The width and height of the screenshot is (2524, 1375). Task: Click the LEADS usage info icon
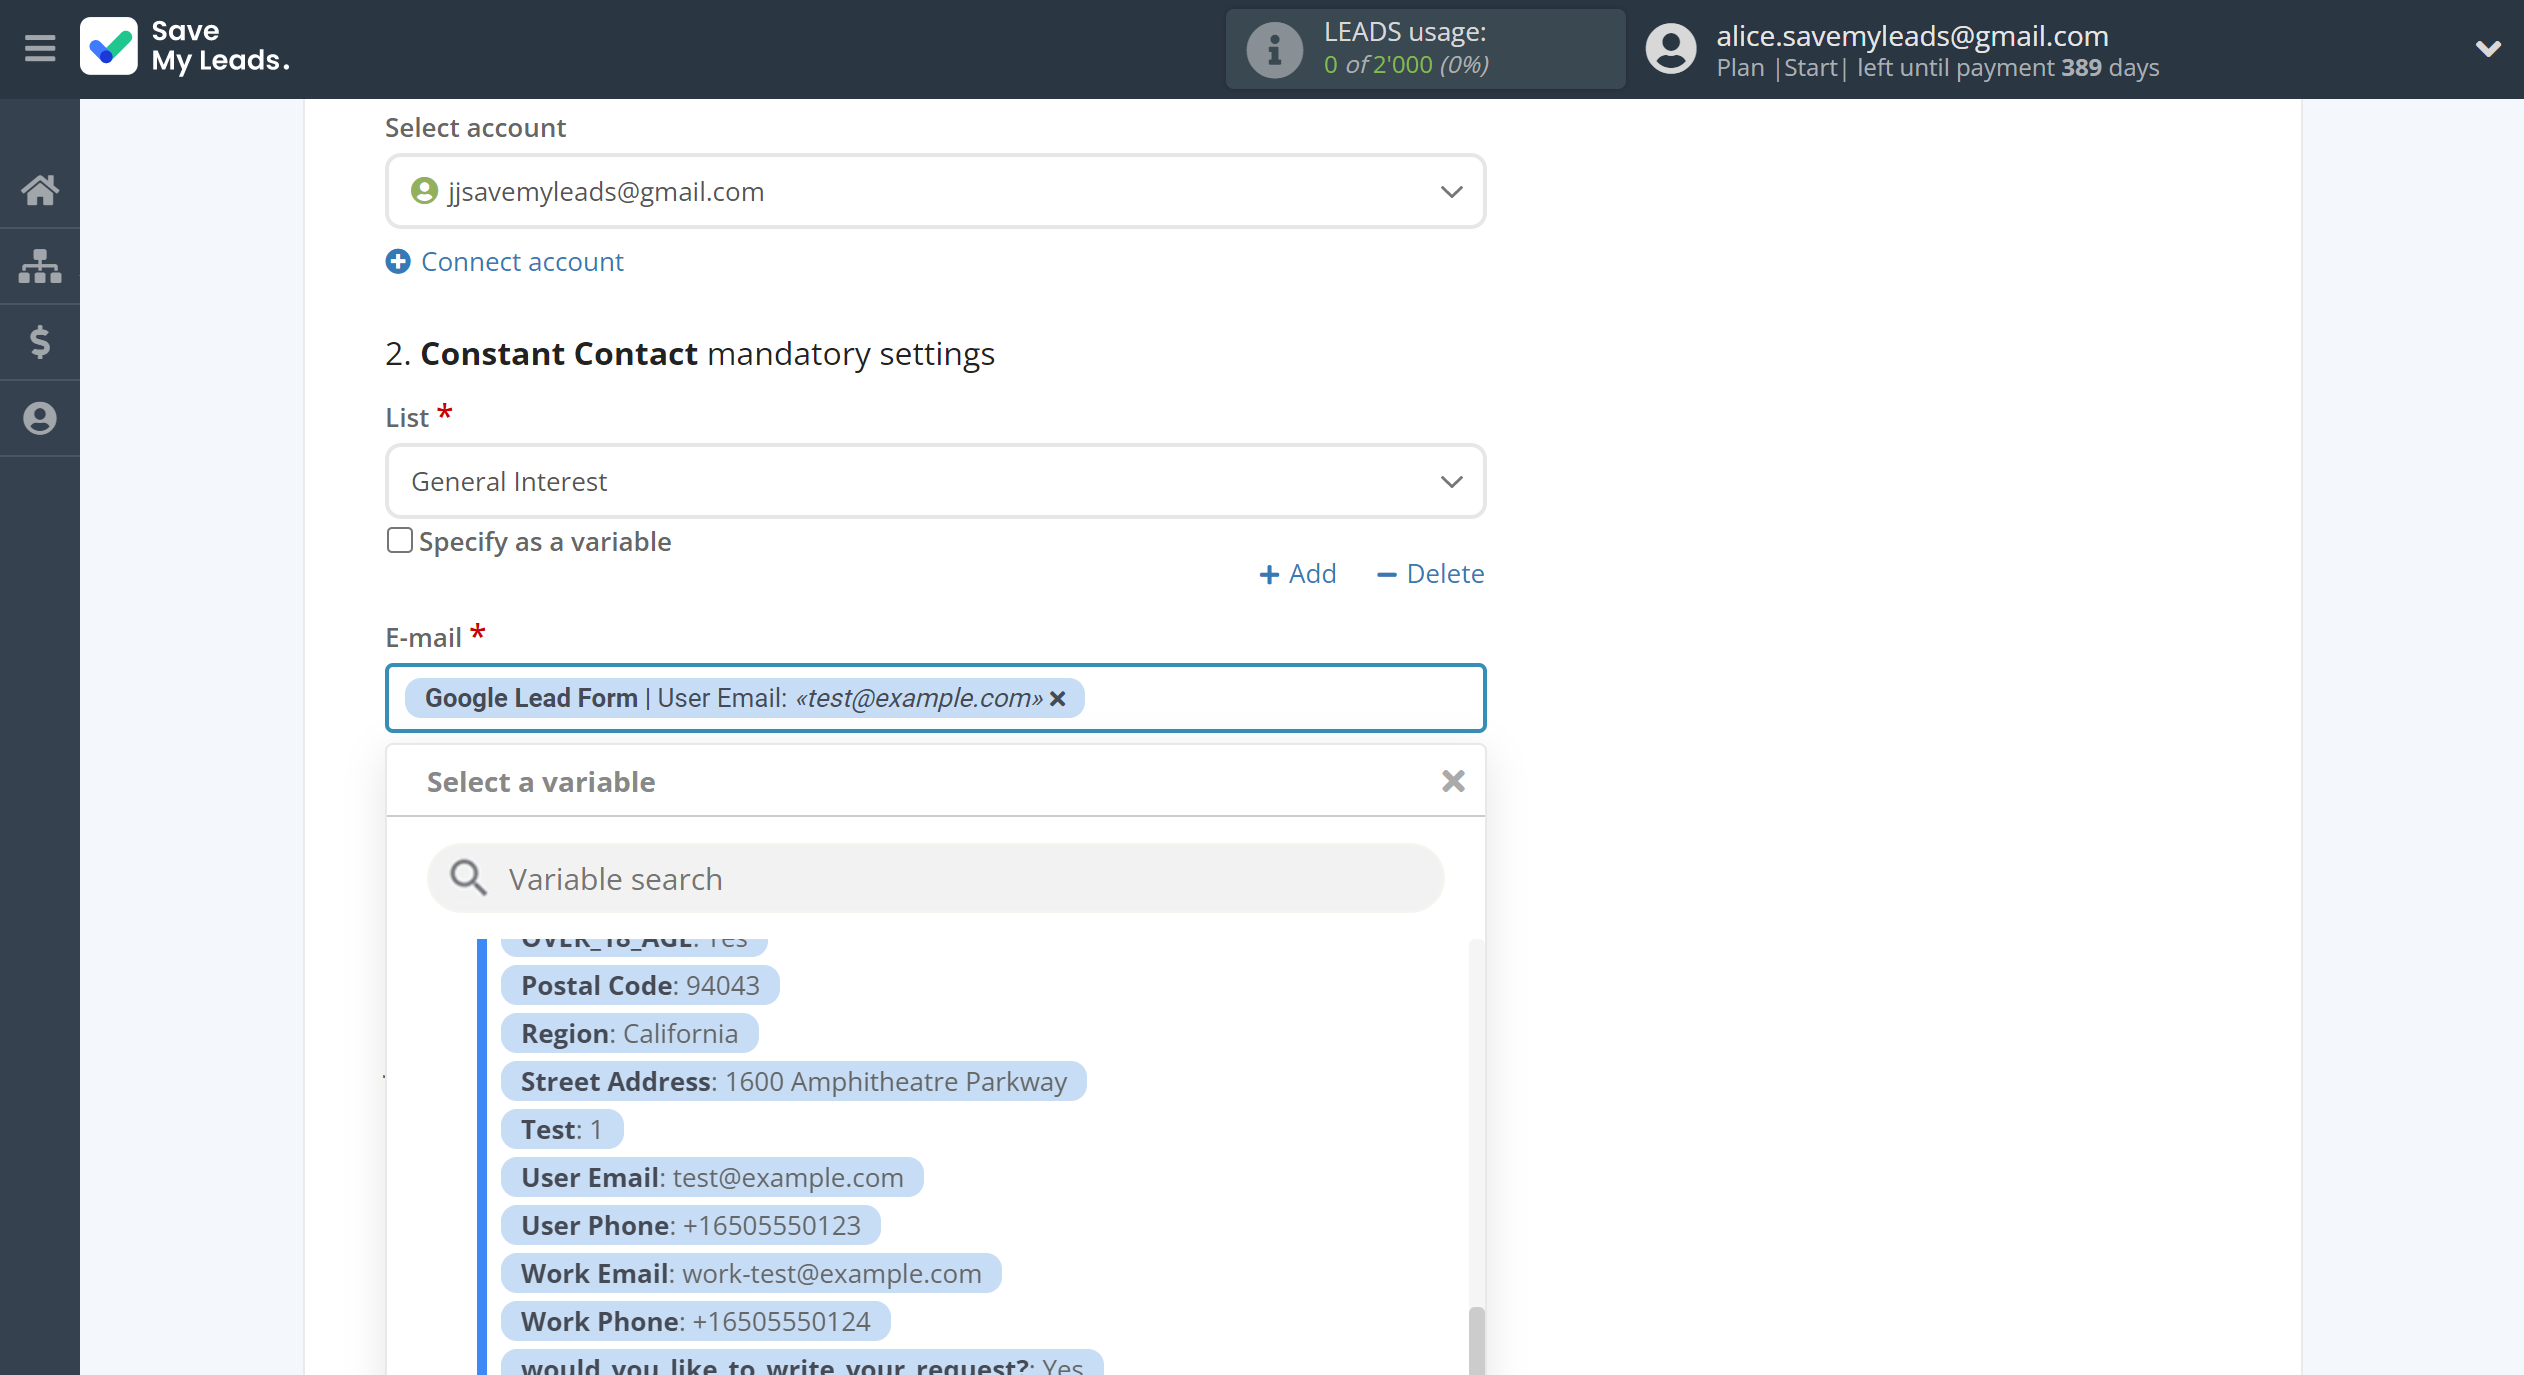pyautogui.click(x=1271, y=47)
